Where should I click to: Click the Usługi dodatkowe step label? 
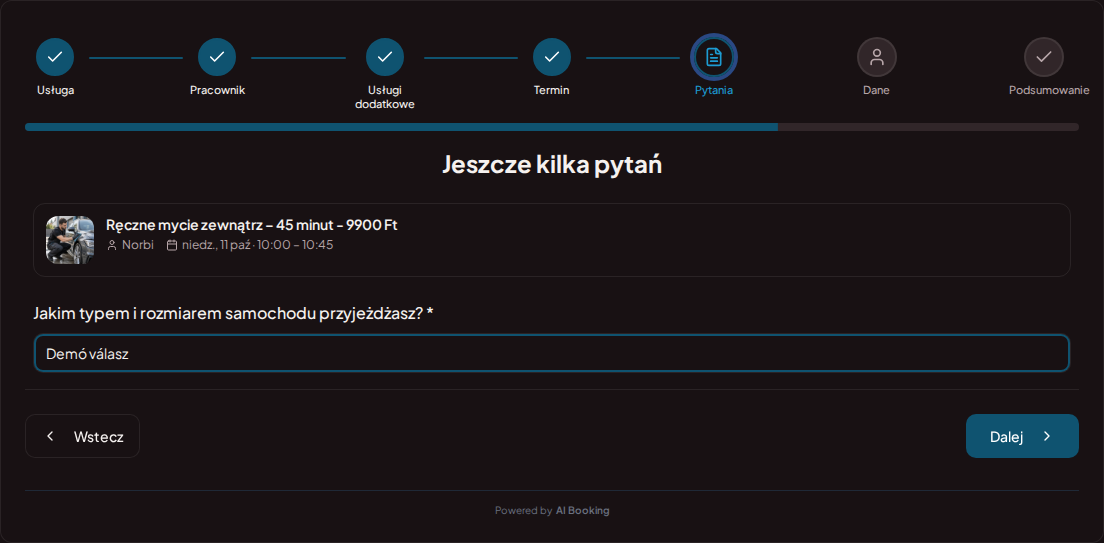(x=385, y=97)
